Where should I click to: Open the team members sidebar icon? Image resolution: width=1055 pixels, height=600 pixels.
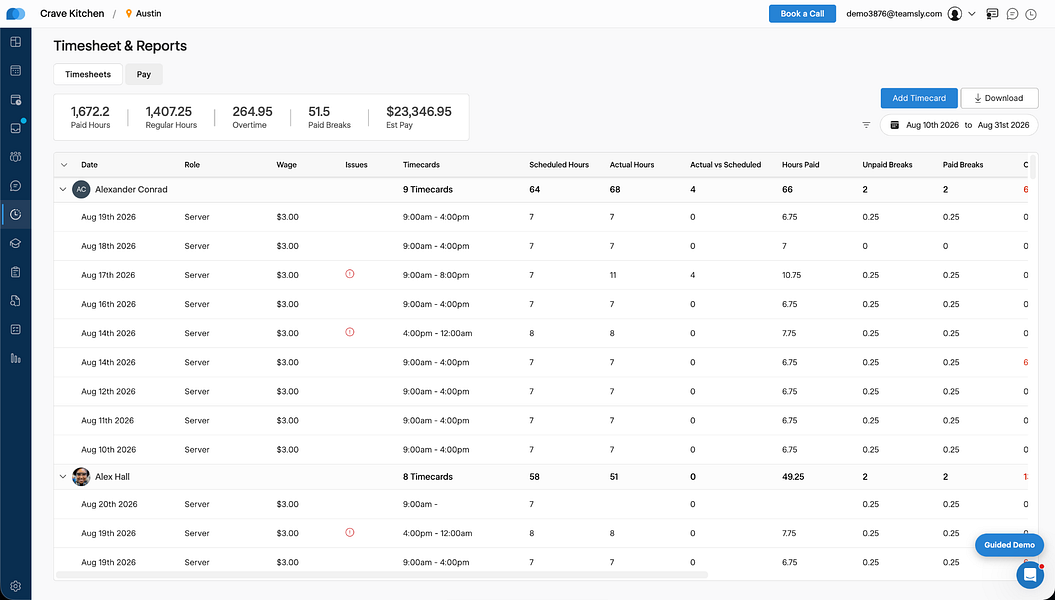pos(15,157)
